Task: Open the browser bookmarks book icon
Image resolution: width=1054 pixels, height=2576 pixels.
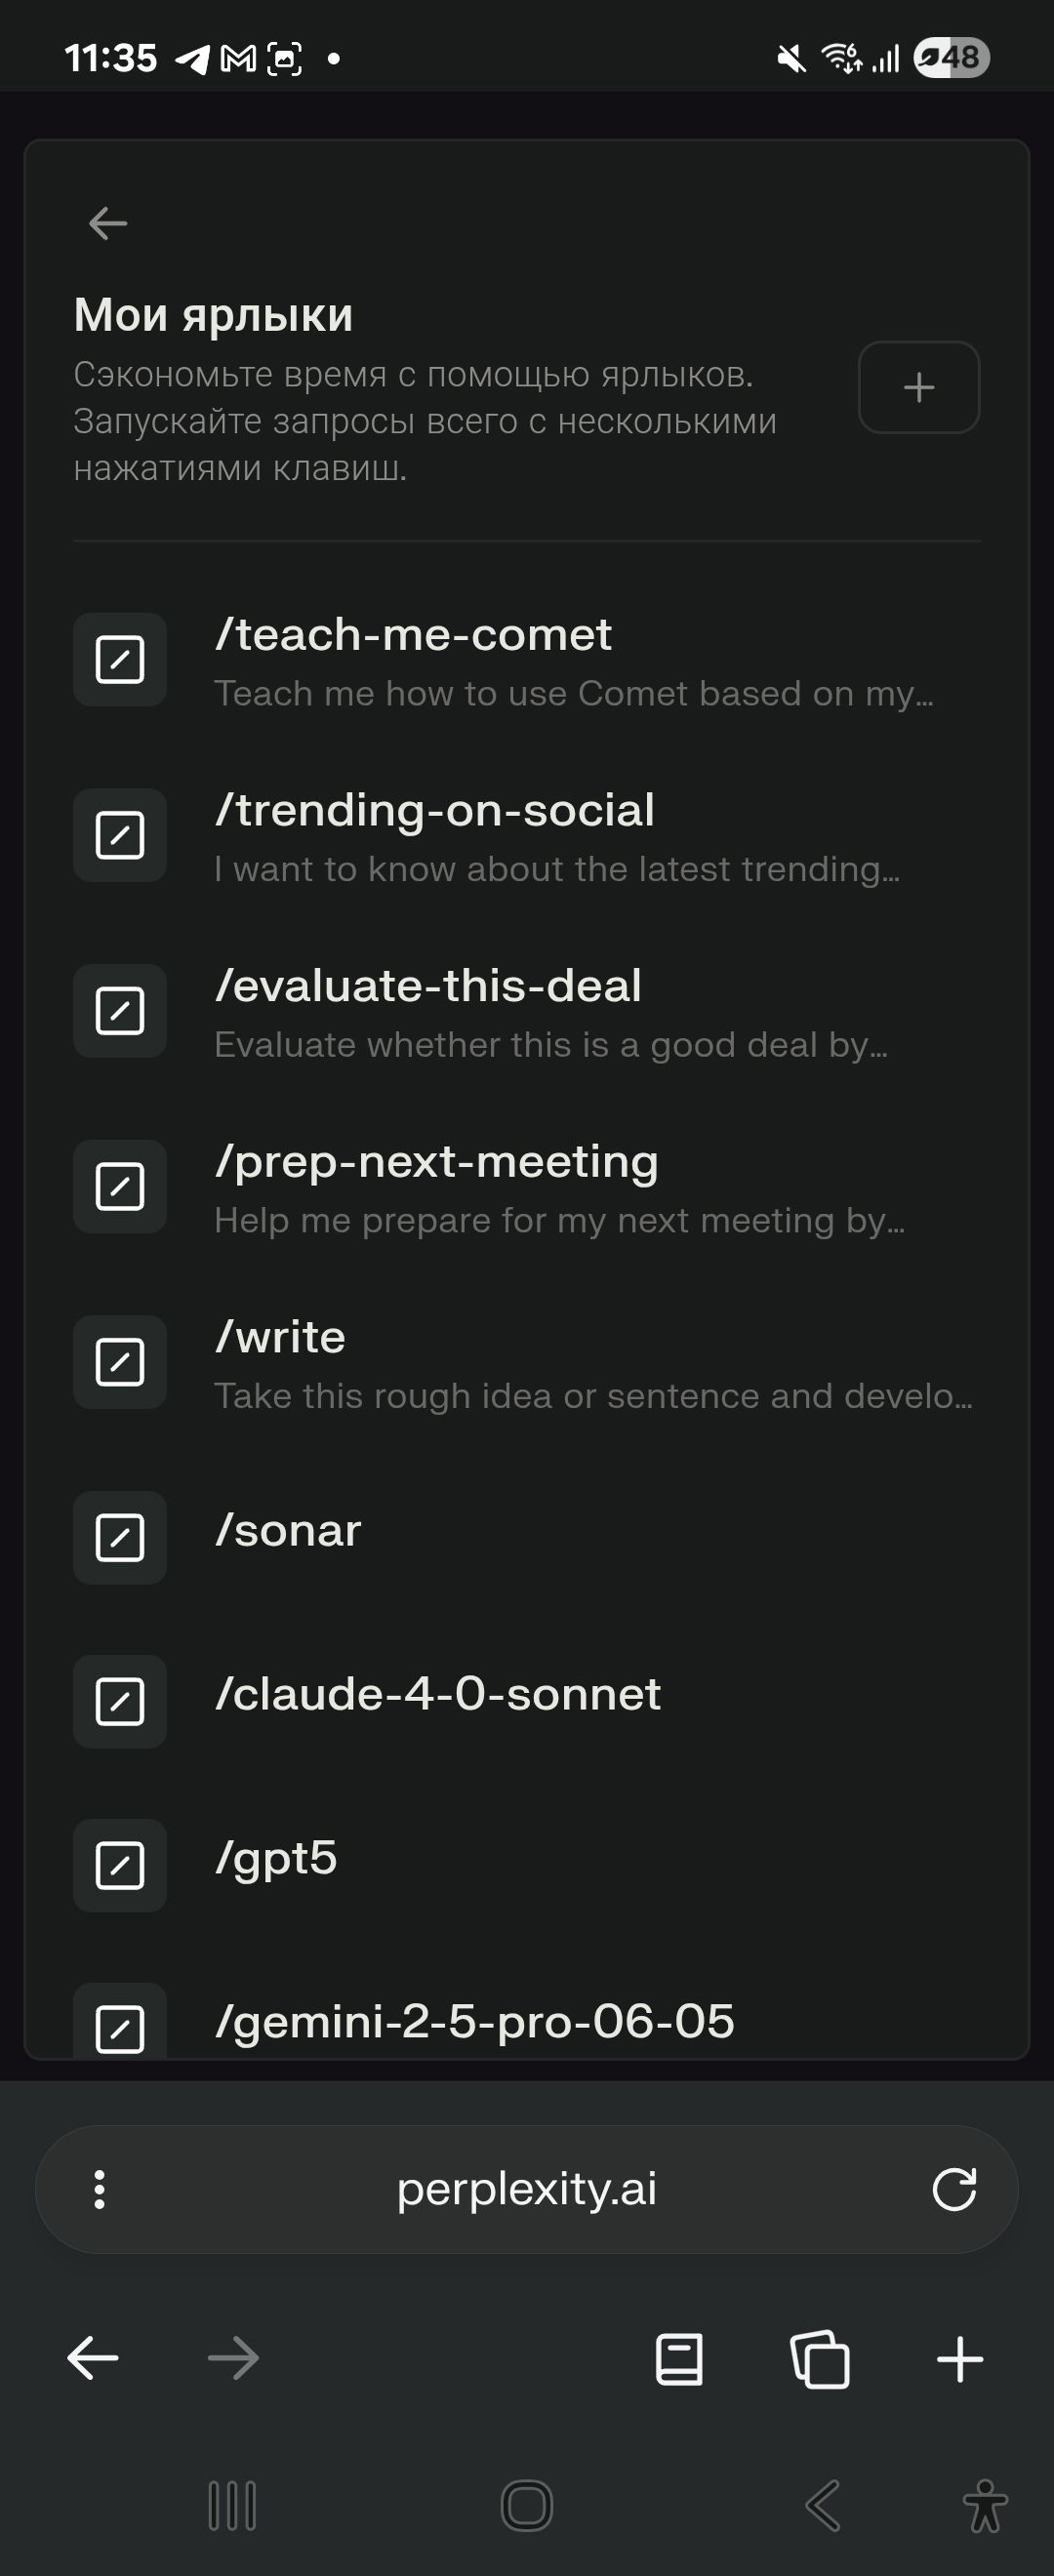Action: 679,2359
